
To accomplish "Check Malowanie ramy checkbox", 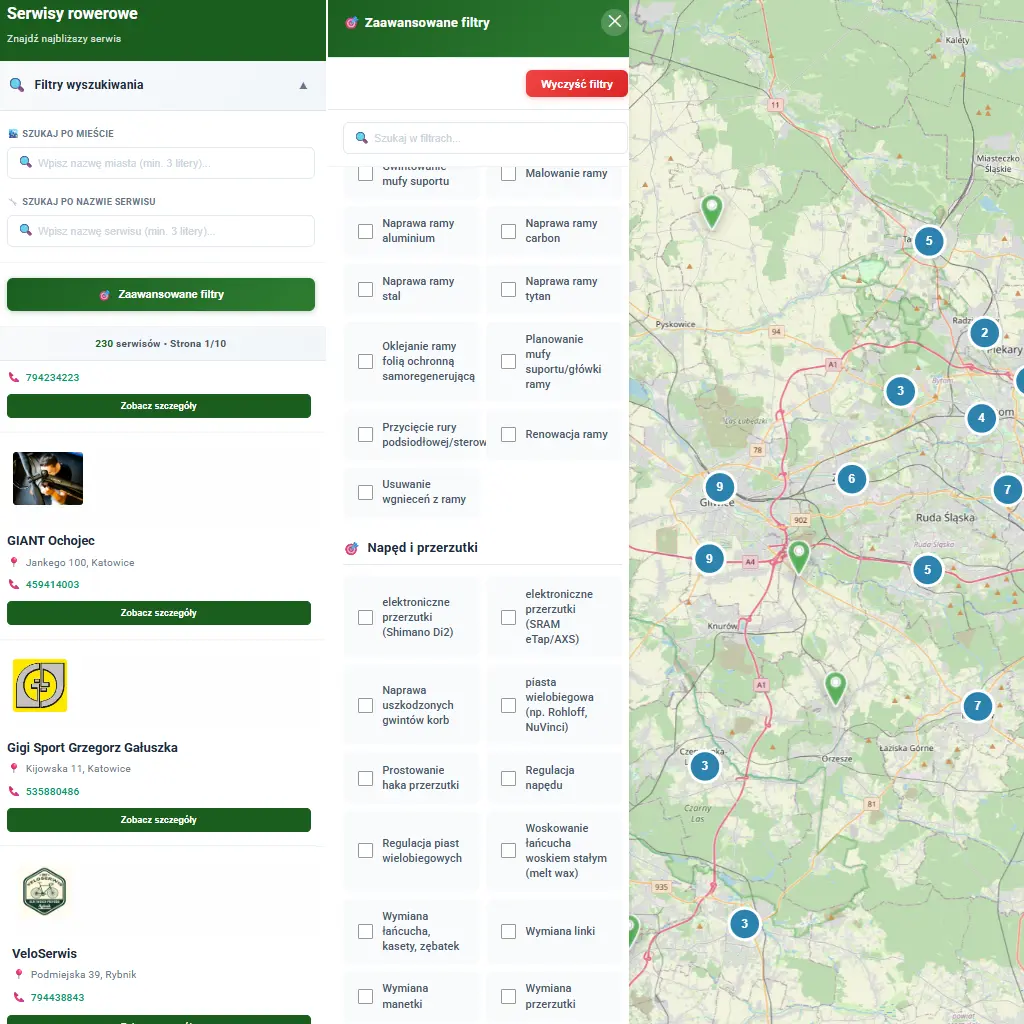I will coord(508,173).
